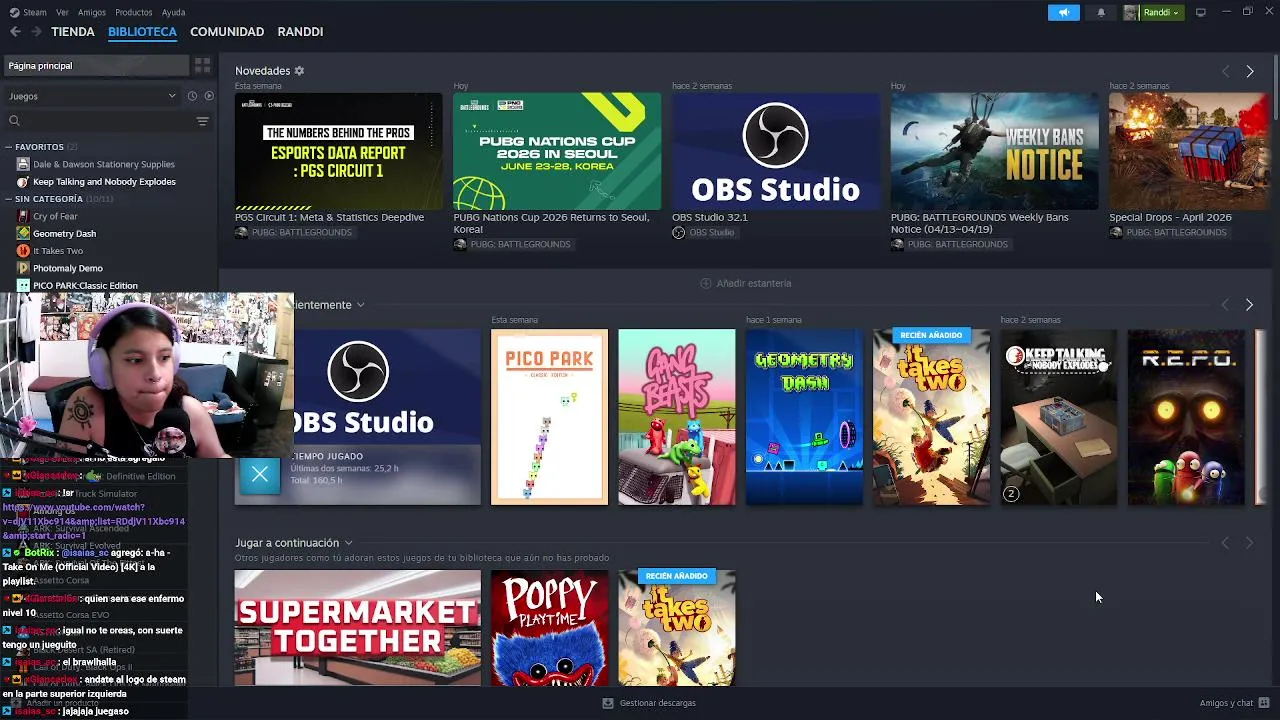Open R.E.P.O. game cover
This screenshot has width=1280, height=720.
click(x=1186, y=417)
